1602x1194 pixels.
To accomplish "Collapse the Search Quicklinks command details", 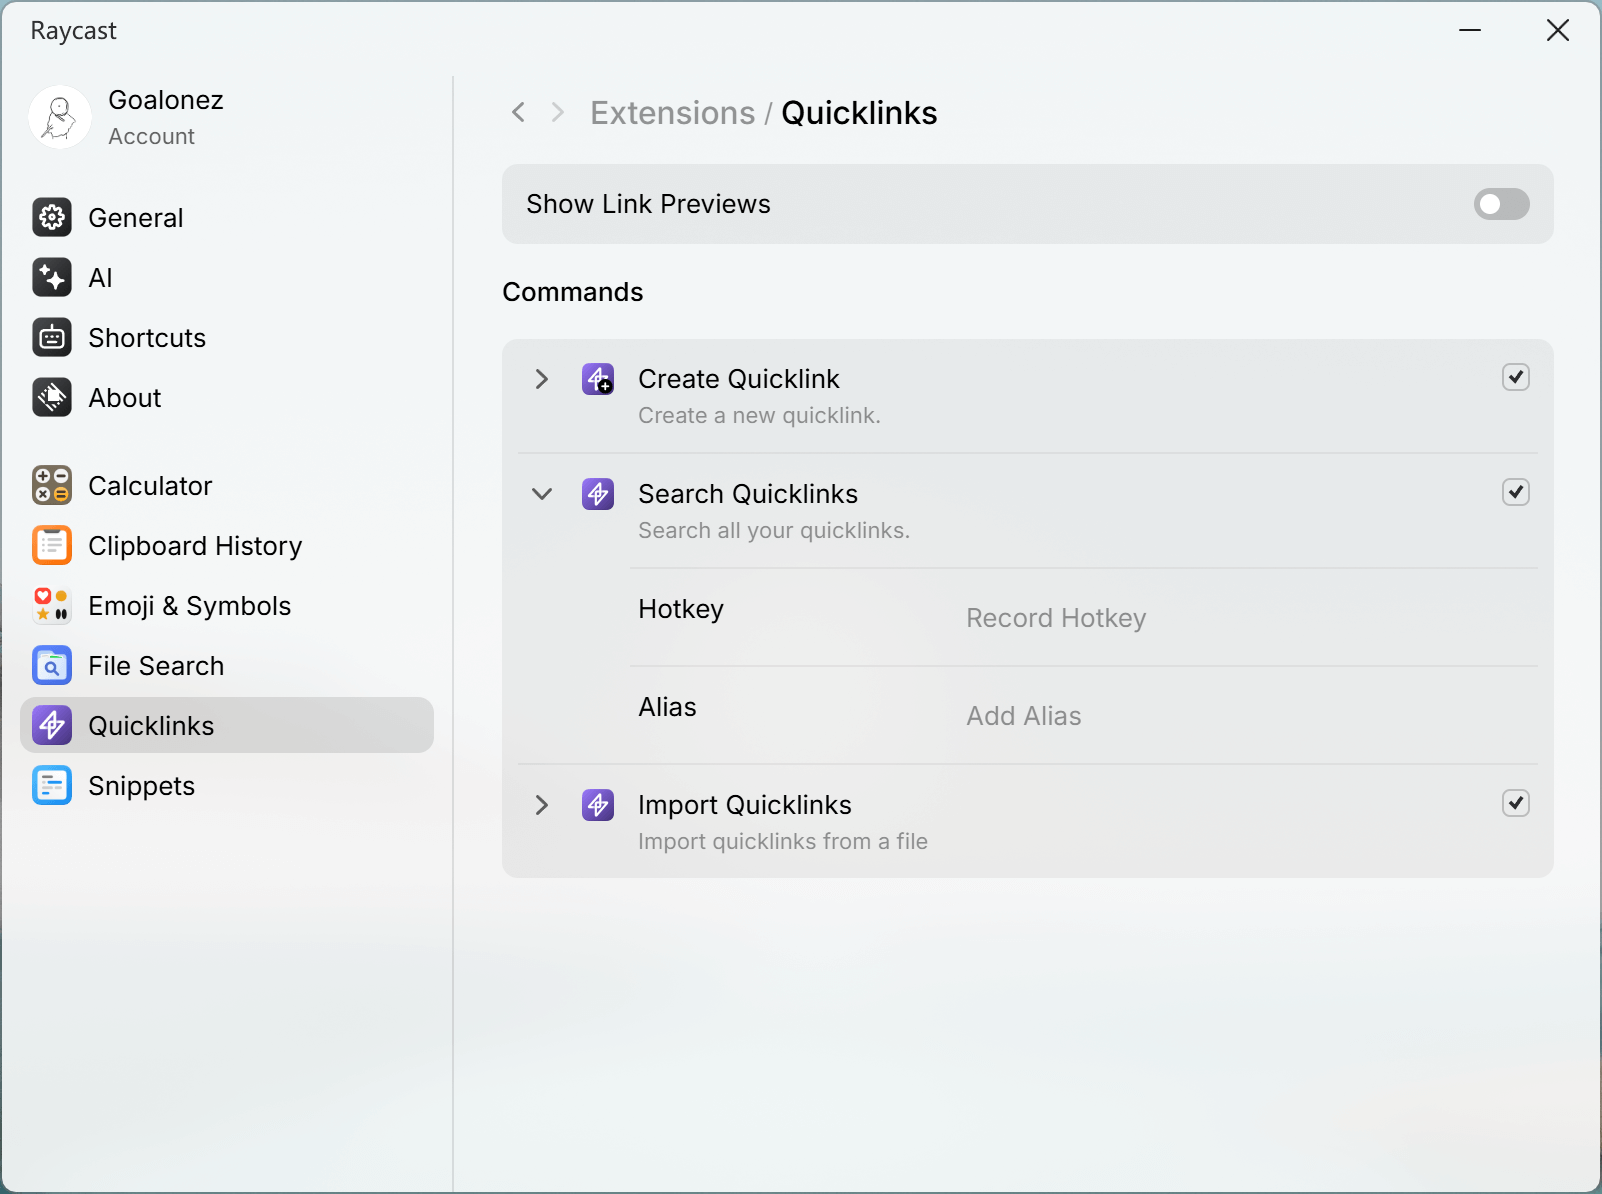I will (542, 494).
